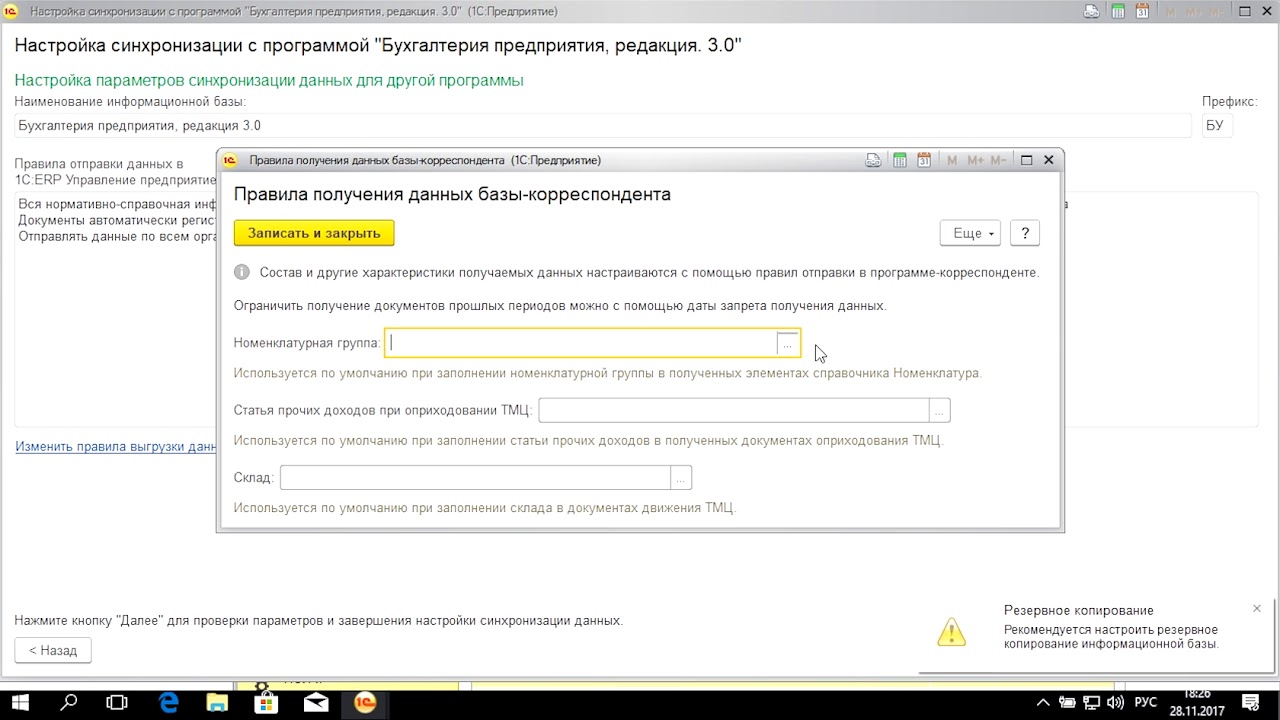Launch Microsoft Edge from the taskbar

pyautogui.click(x=168, y=702)
